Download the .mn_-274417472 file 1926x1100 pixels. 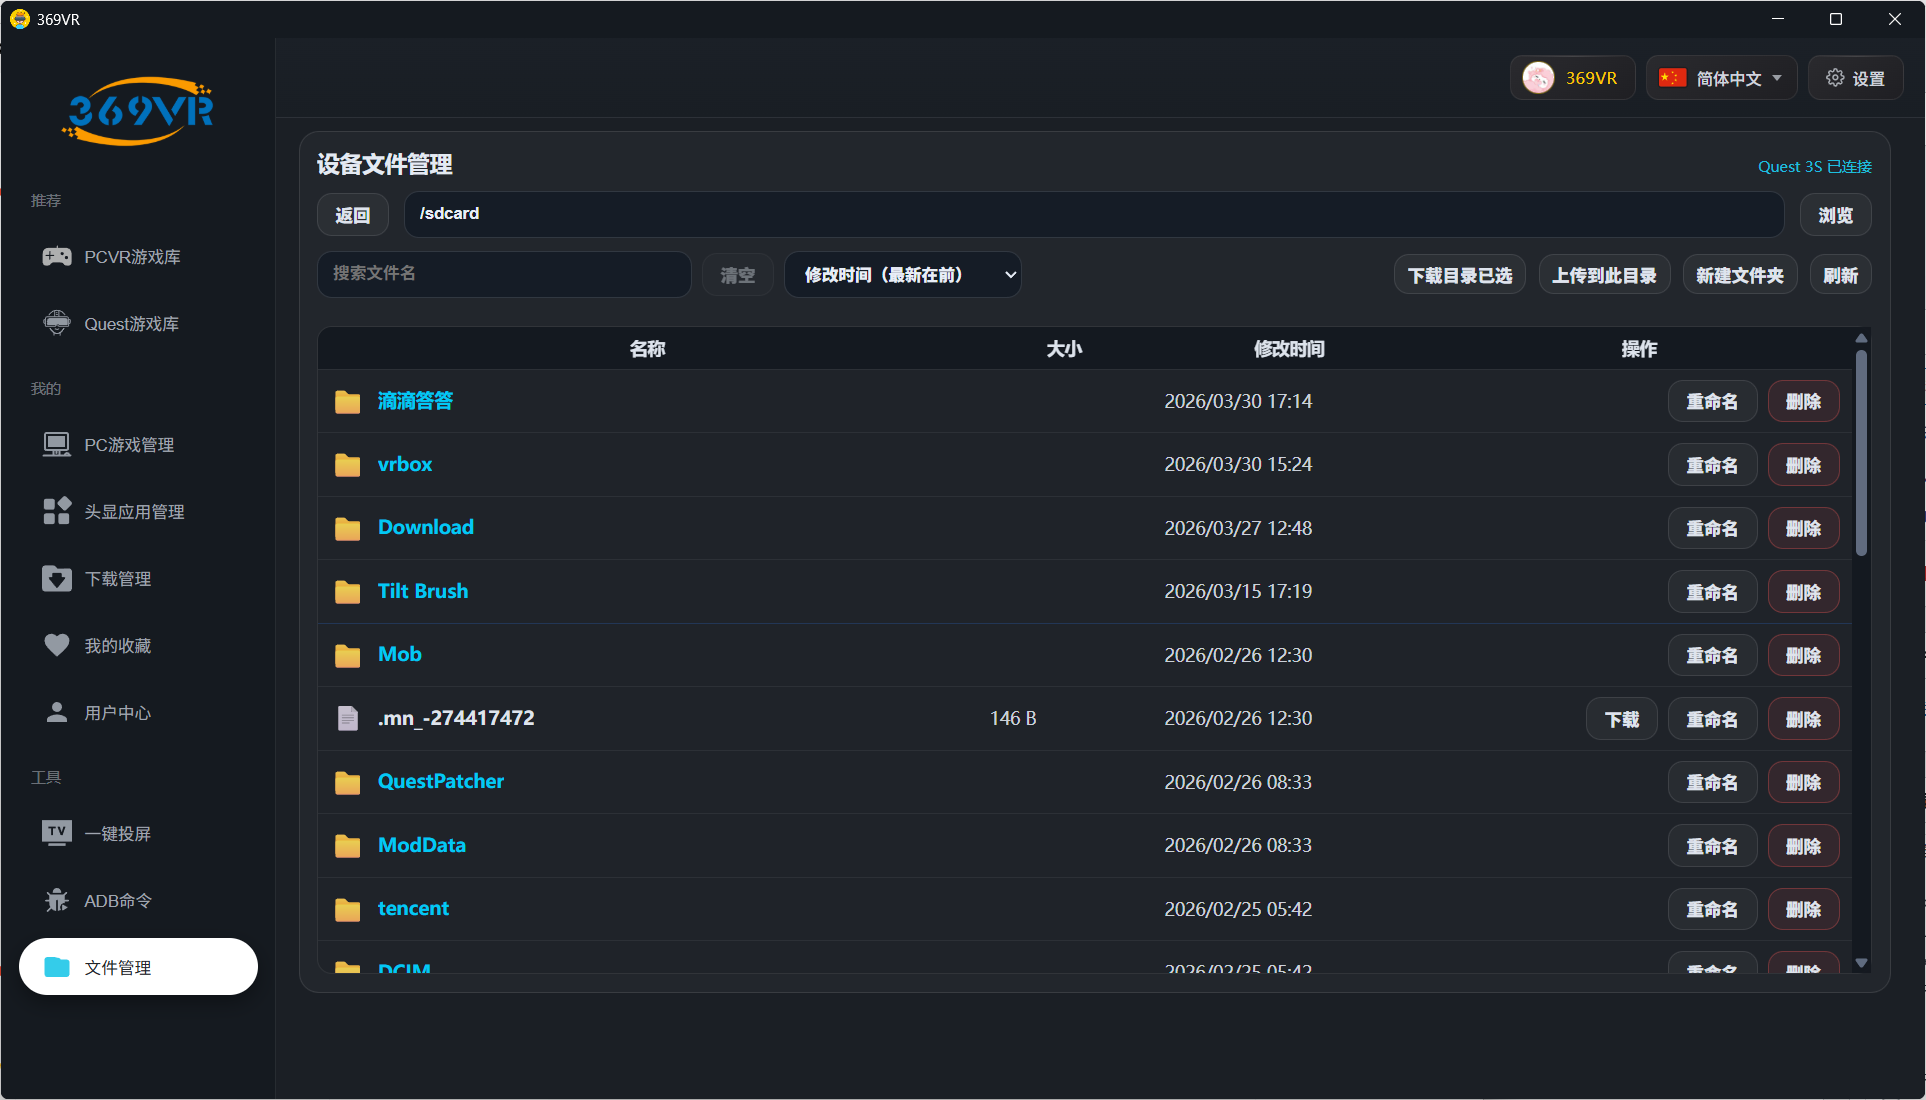click(x=1621, y=719)
